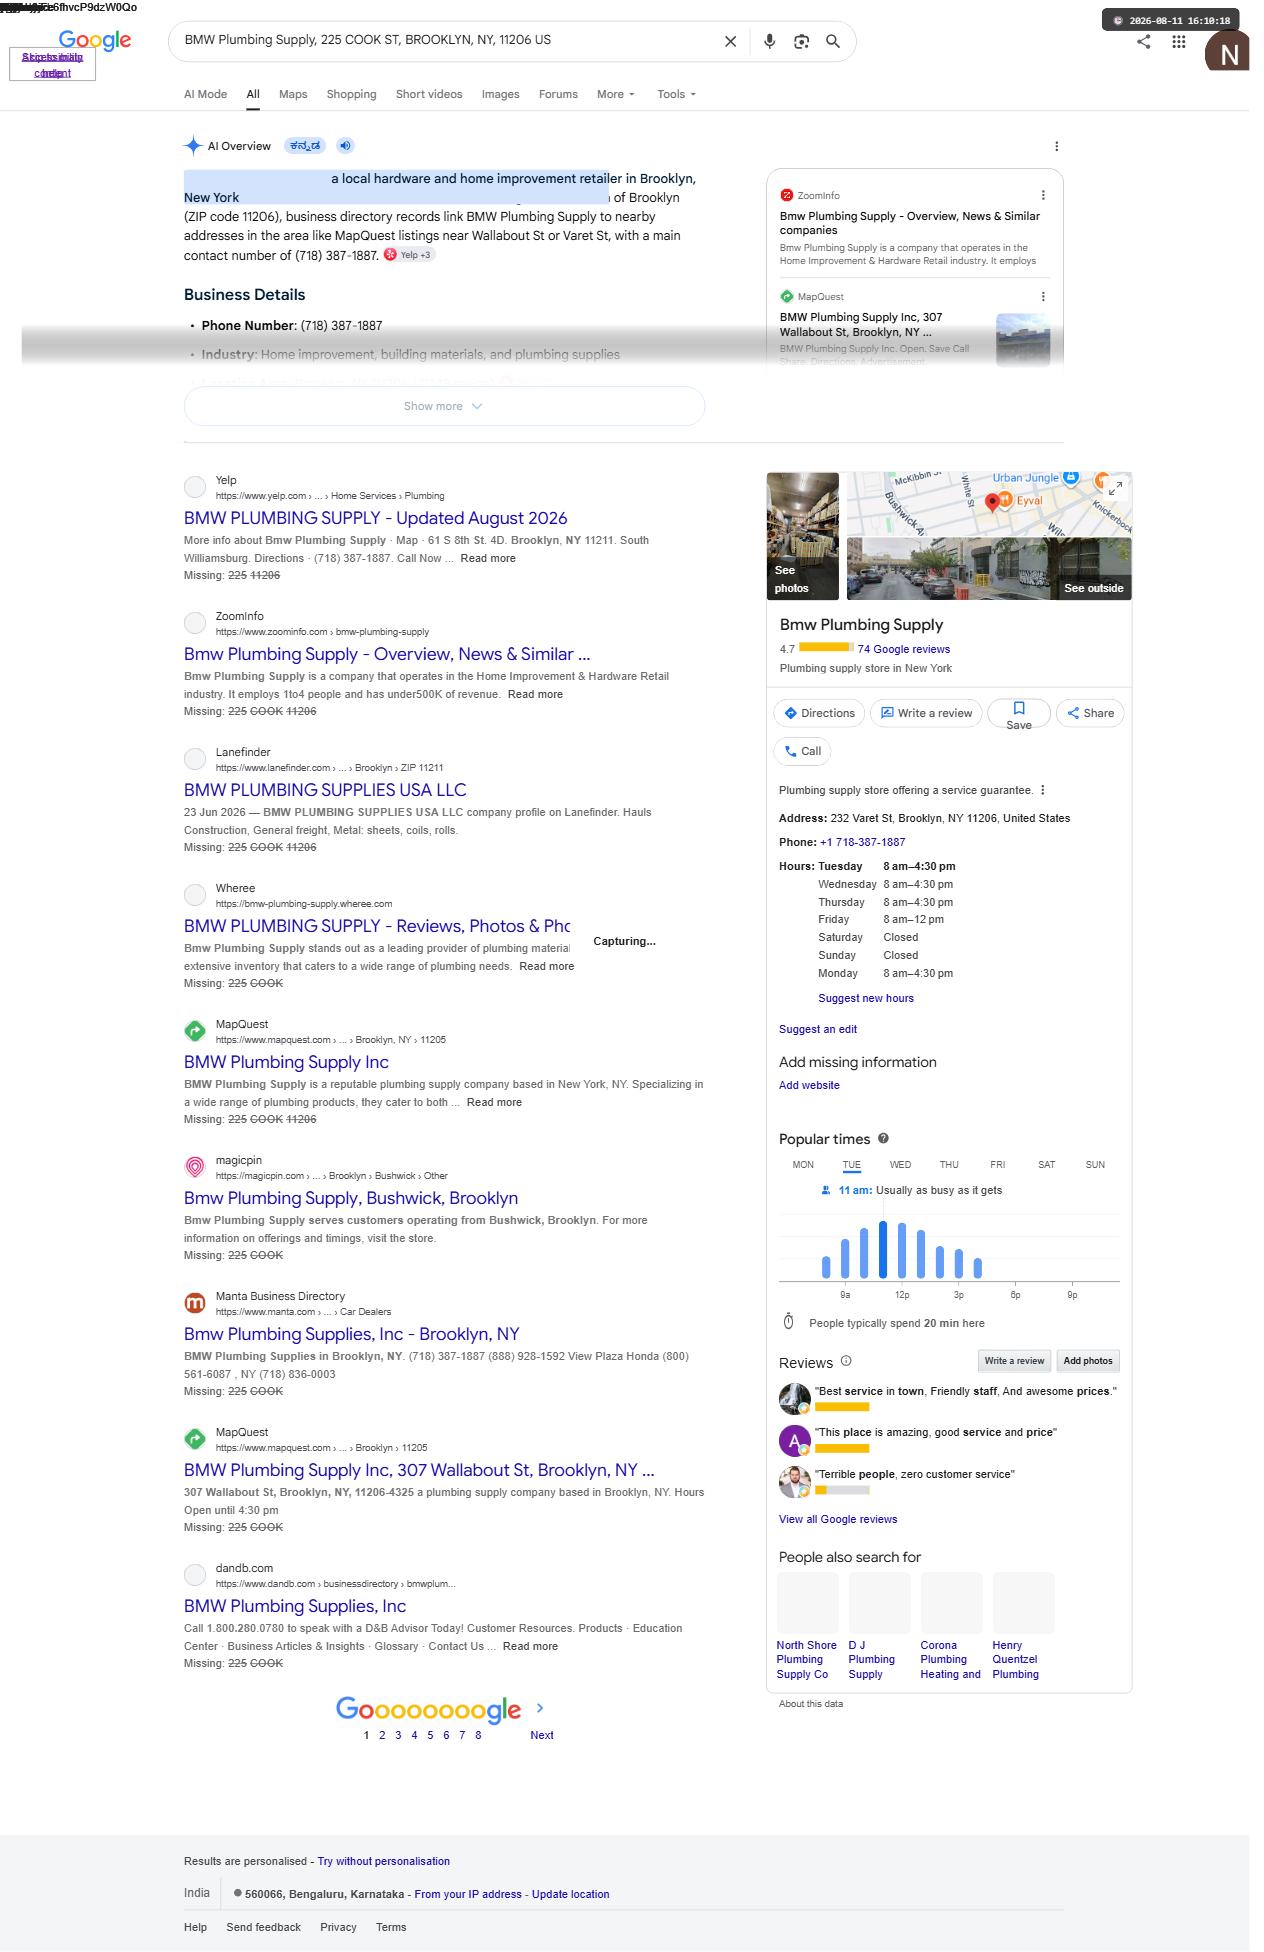This screenshot has height=1952, width=1264.
Task: Click the Google logo
Action: [95, 40]
